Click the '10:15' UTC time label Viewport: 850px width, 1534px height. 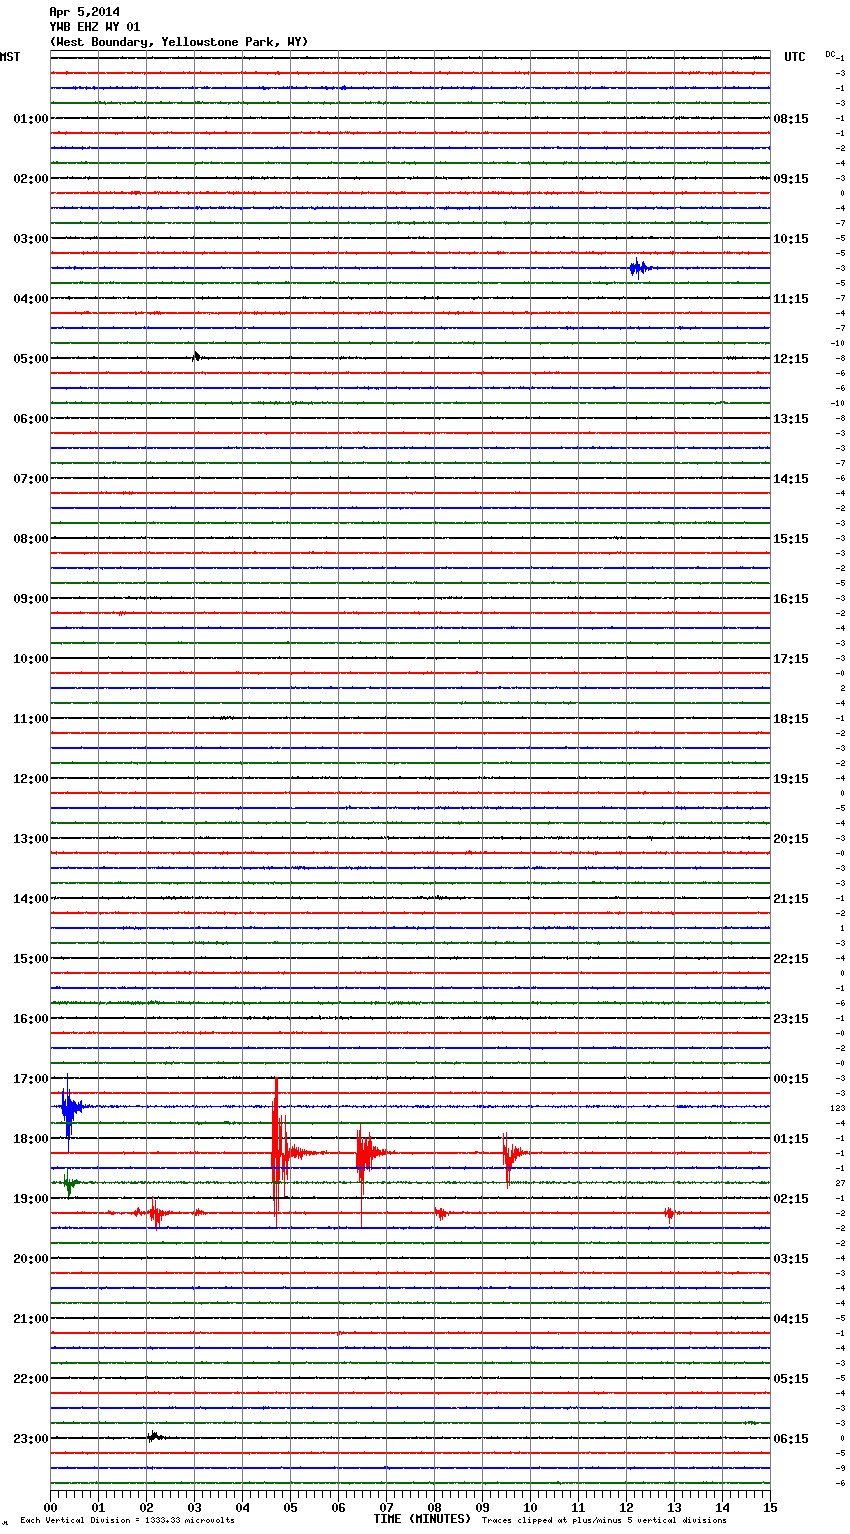tap(791, 239)
